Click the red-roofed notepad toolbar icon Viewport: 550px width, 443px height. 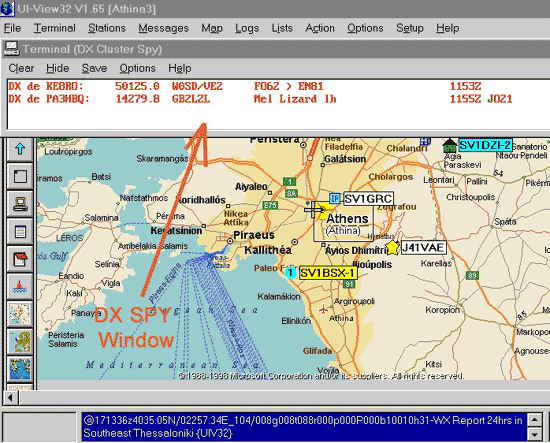20,259
